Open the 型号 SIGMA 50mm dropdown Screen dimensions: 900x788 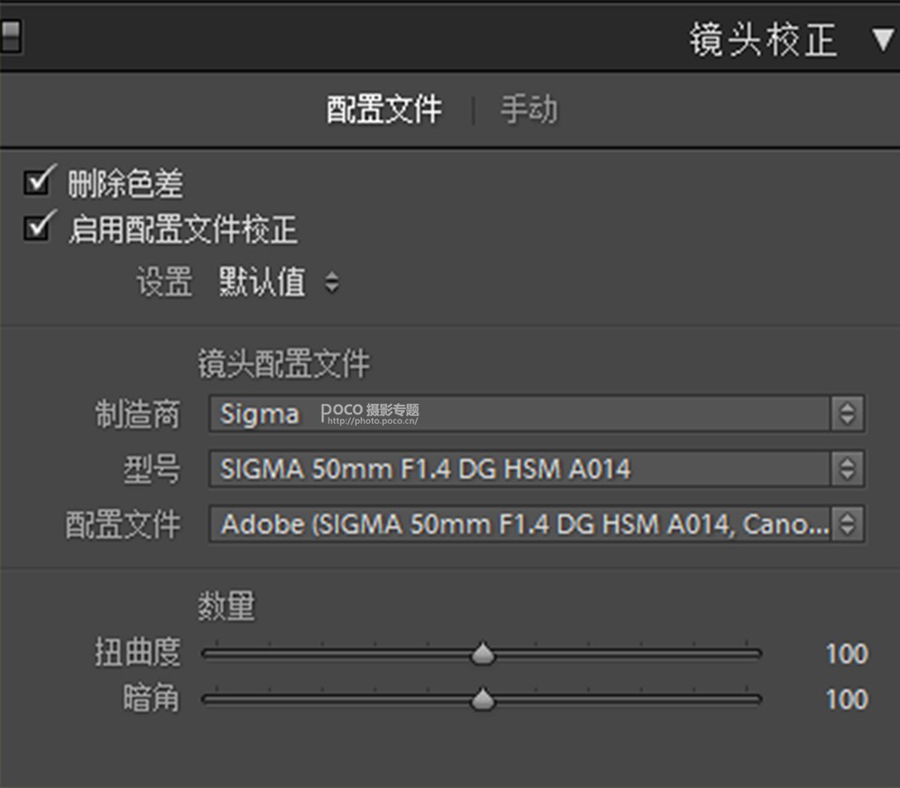(536, 468)
